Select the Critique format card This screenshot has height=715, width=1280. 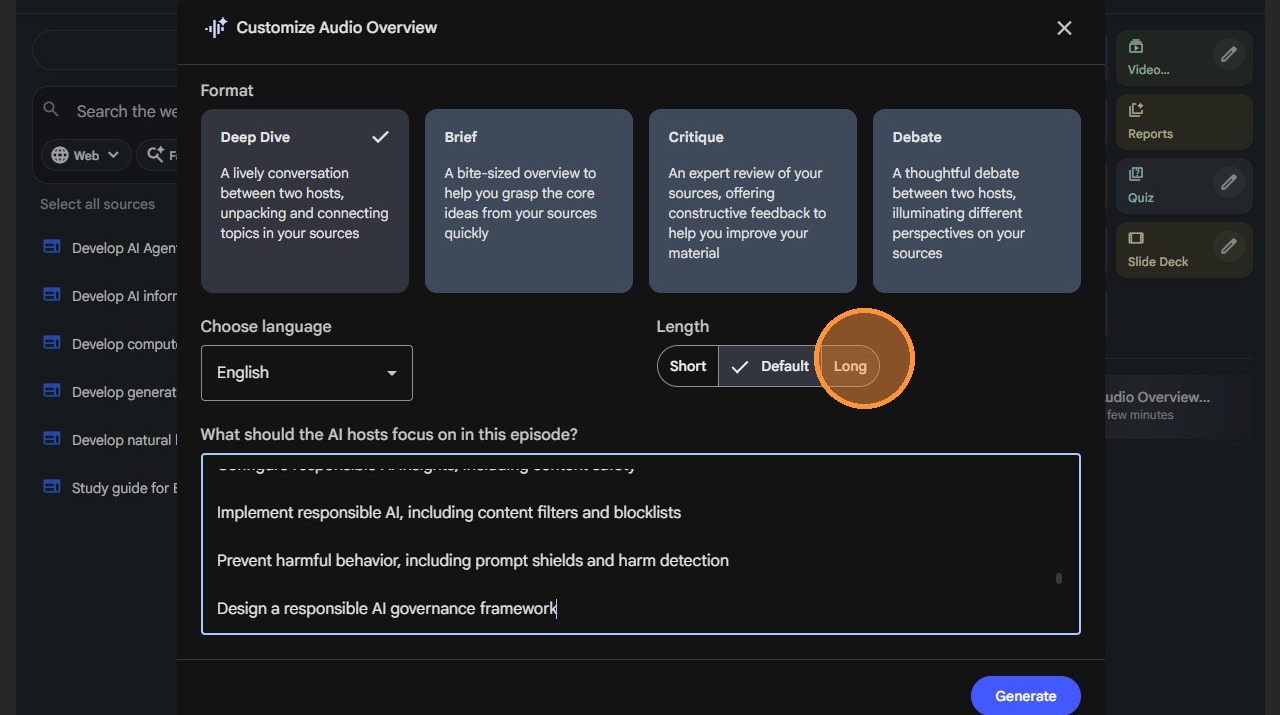(x=752, y=201)
